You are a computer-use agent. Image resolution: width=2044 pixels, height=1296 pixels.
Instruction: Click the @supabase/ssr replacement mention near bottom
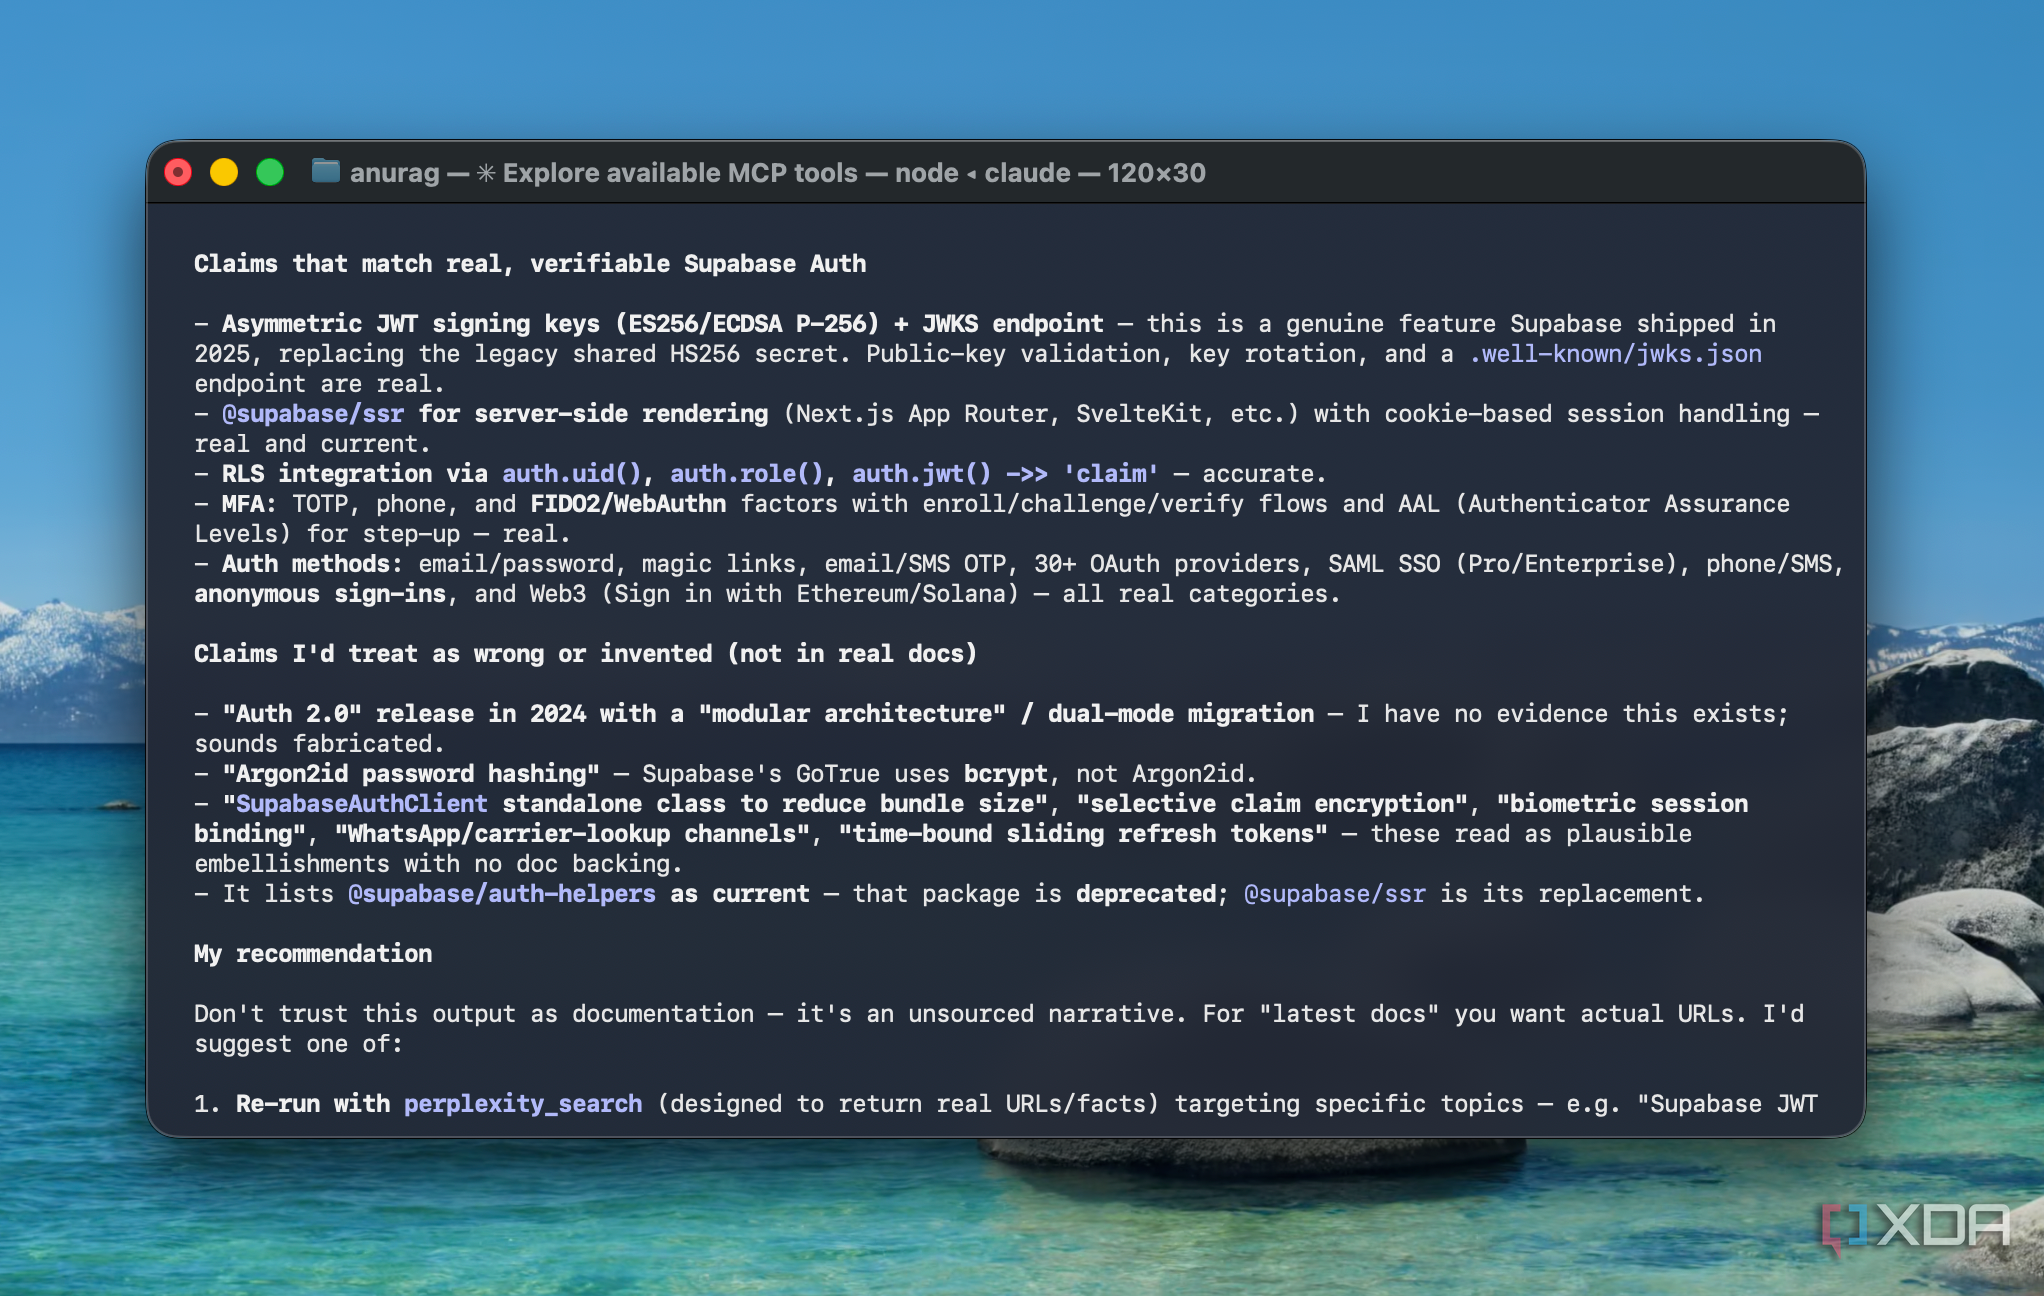pyautogui.click(x=1335, y=894)
